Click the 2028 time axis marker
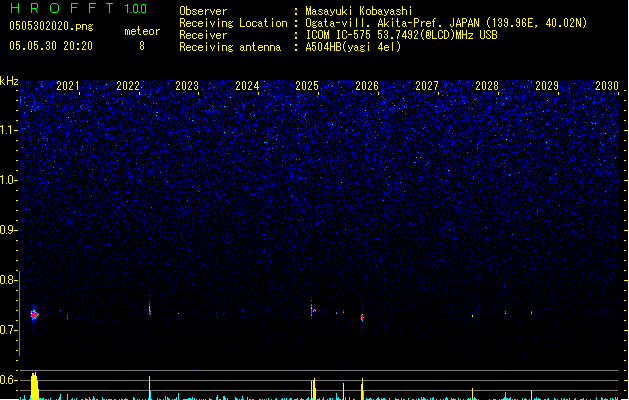The image size is (629, 400). tap(487, 86)
